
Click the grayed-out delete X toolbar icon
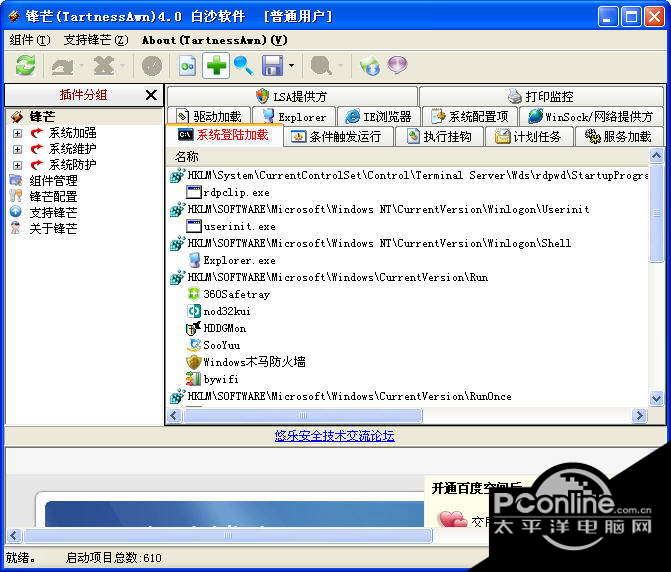tap(104, 66)
